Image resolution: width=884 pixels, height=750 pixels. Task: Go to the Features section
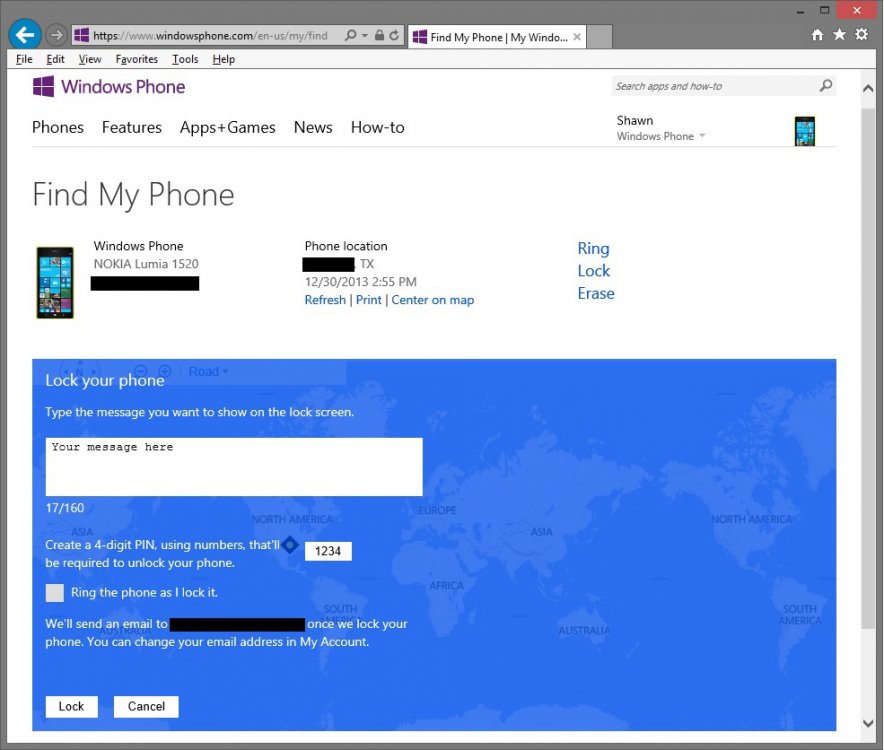coord(132,127)
